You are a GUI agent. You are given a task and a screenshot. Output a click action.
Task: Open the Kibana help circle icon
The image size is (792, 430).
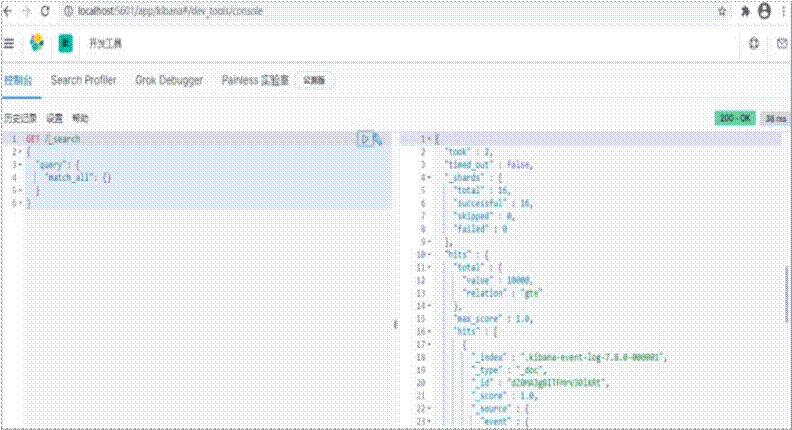(x=754, y=43)
